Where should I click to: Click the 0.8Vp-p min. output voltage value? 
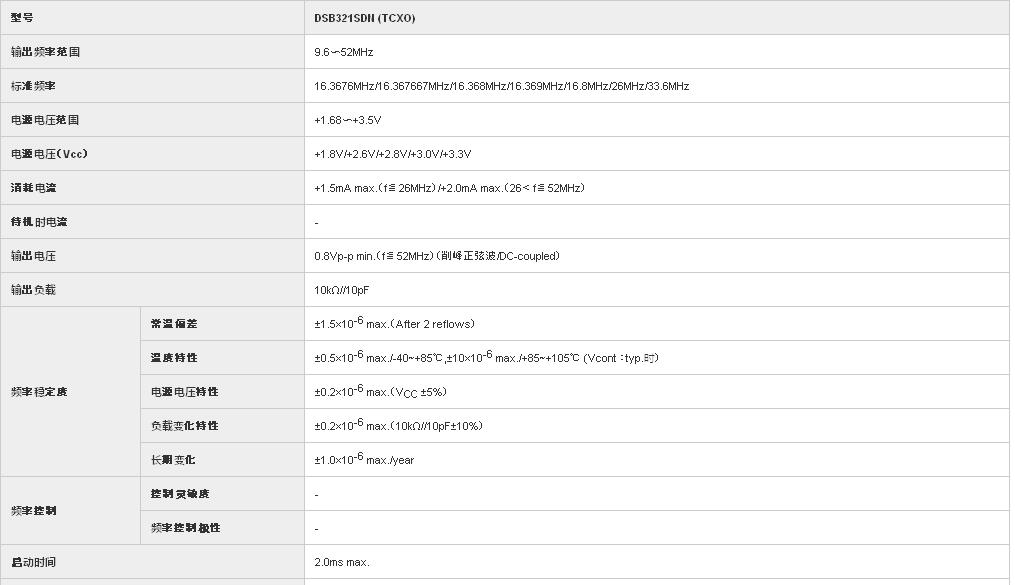(436, 256)
